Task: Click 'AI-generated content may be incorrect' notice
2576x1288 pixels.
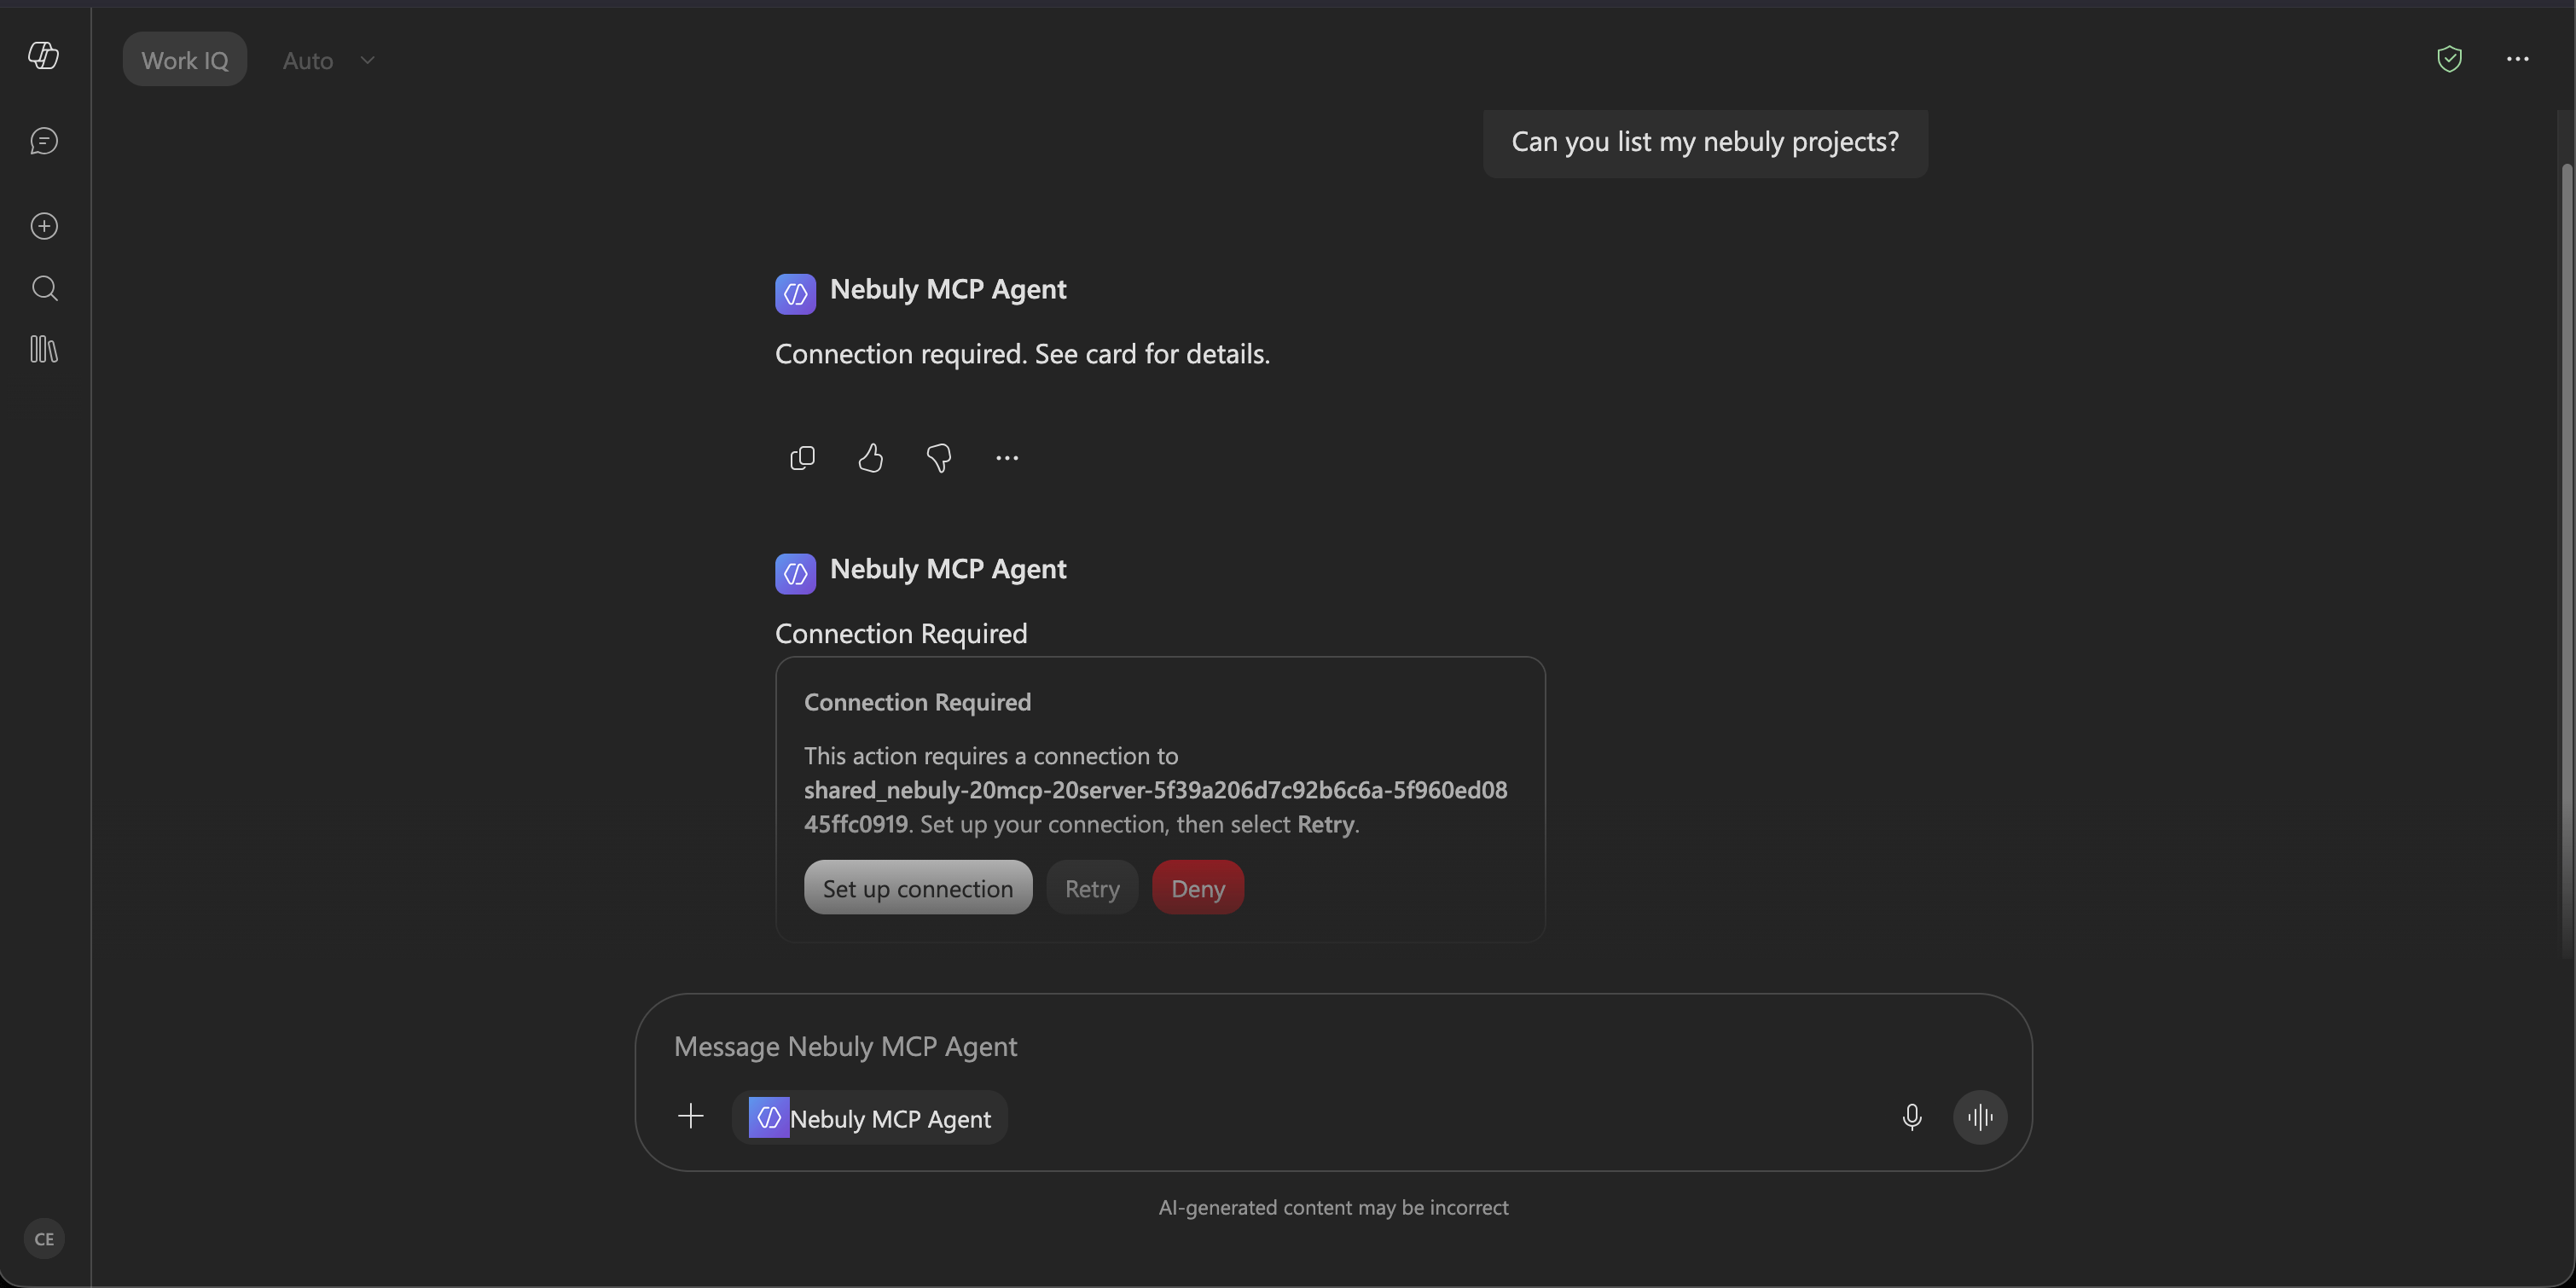Action: pyautogui.click(x=1333, y=1208)
